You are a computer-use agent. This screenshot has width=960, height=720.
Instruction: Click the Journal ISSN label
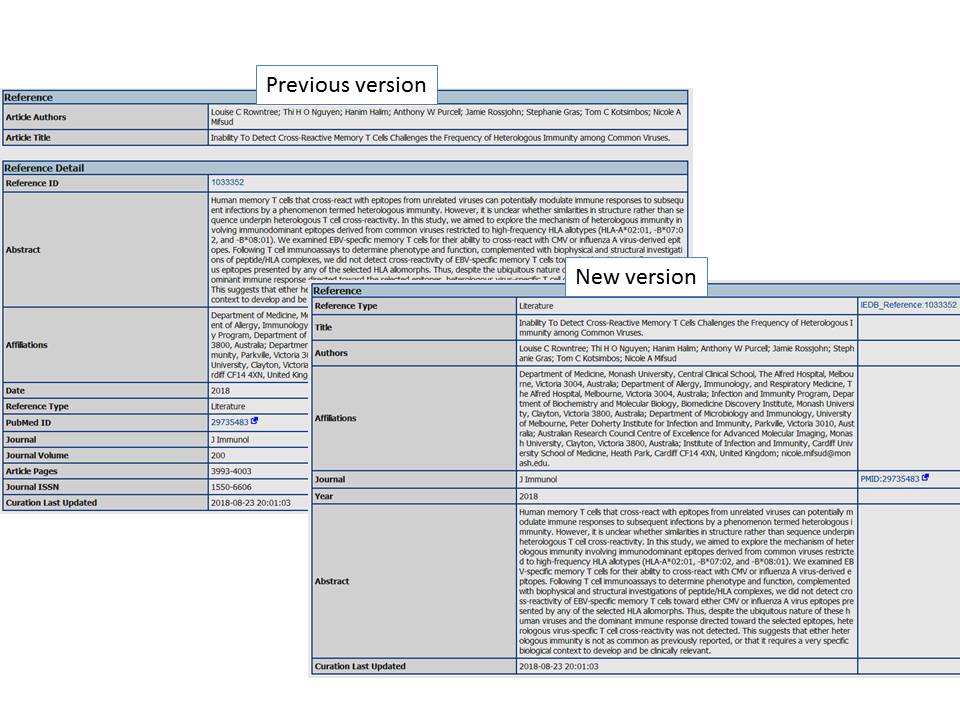tap(32, 487)
